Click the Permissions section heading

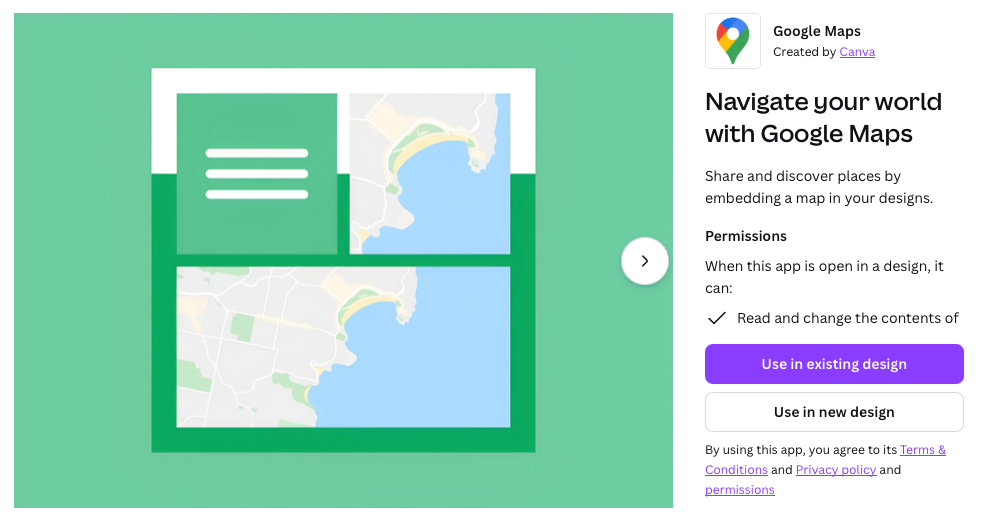pyautogui.click(x=746, y=236)
